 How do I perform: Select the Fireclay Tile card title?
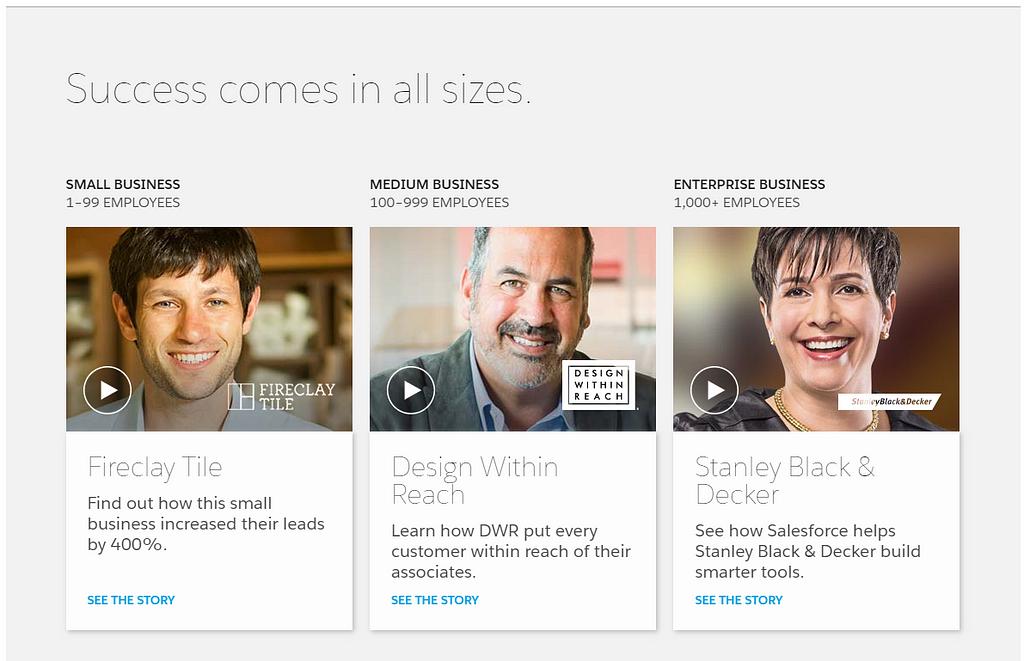155,467
